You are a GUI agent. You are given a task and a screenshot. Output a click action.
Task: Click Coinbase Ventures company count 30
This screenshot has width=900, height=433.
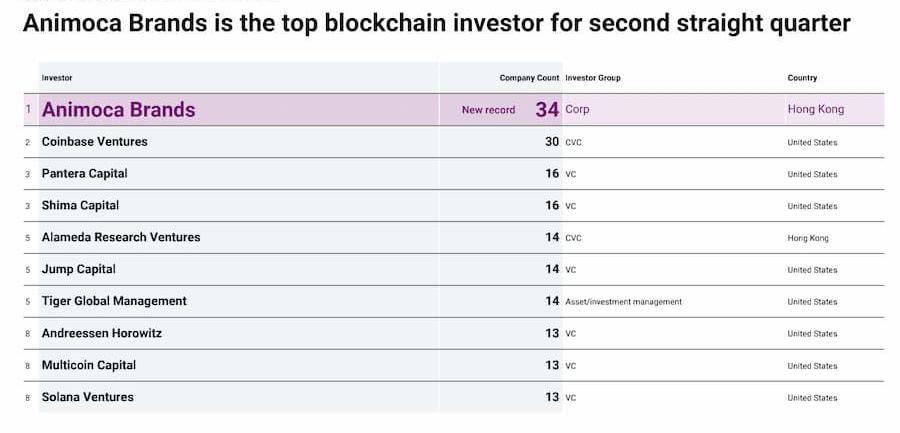click(x=552, y=142)
